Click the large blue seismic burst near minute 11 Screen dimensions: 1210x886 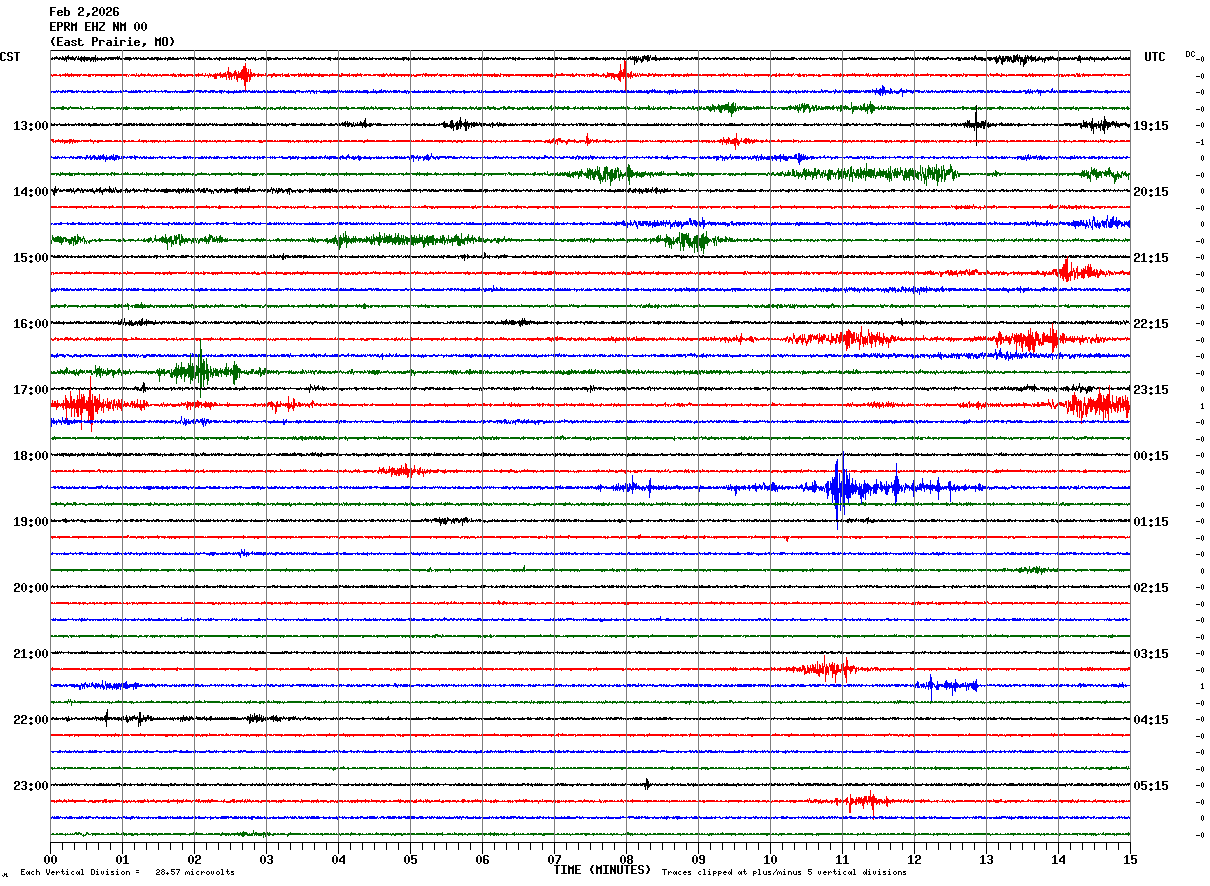coord(841,489)
